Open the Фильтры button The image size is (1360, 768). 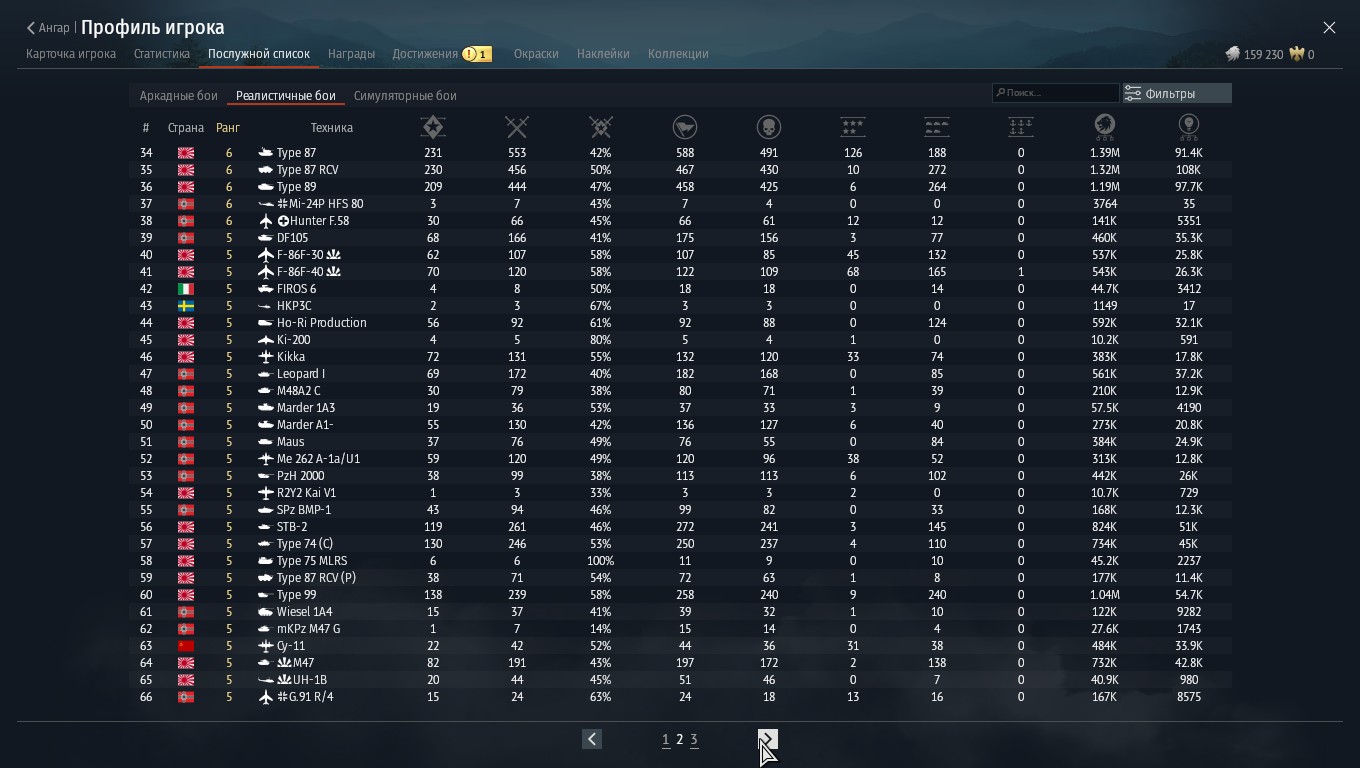click(1177, 93)
